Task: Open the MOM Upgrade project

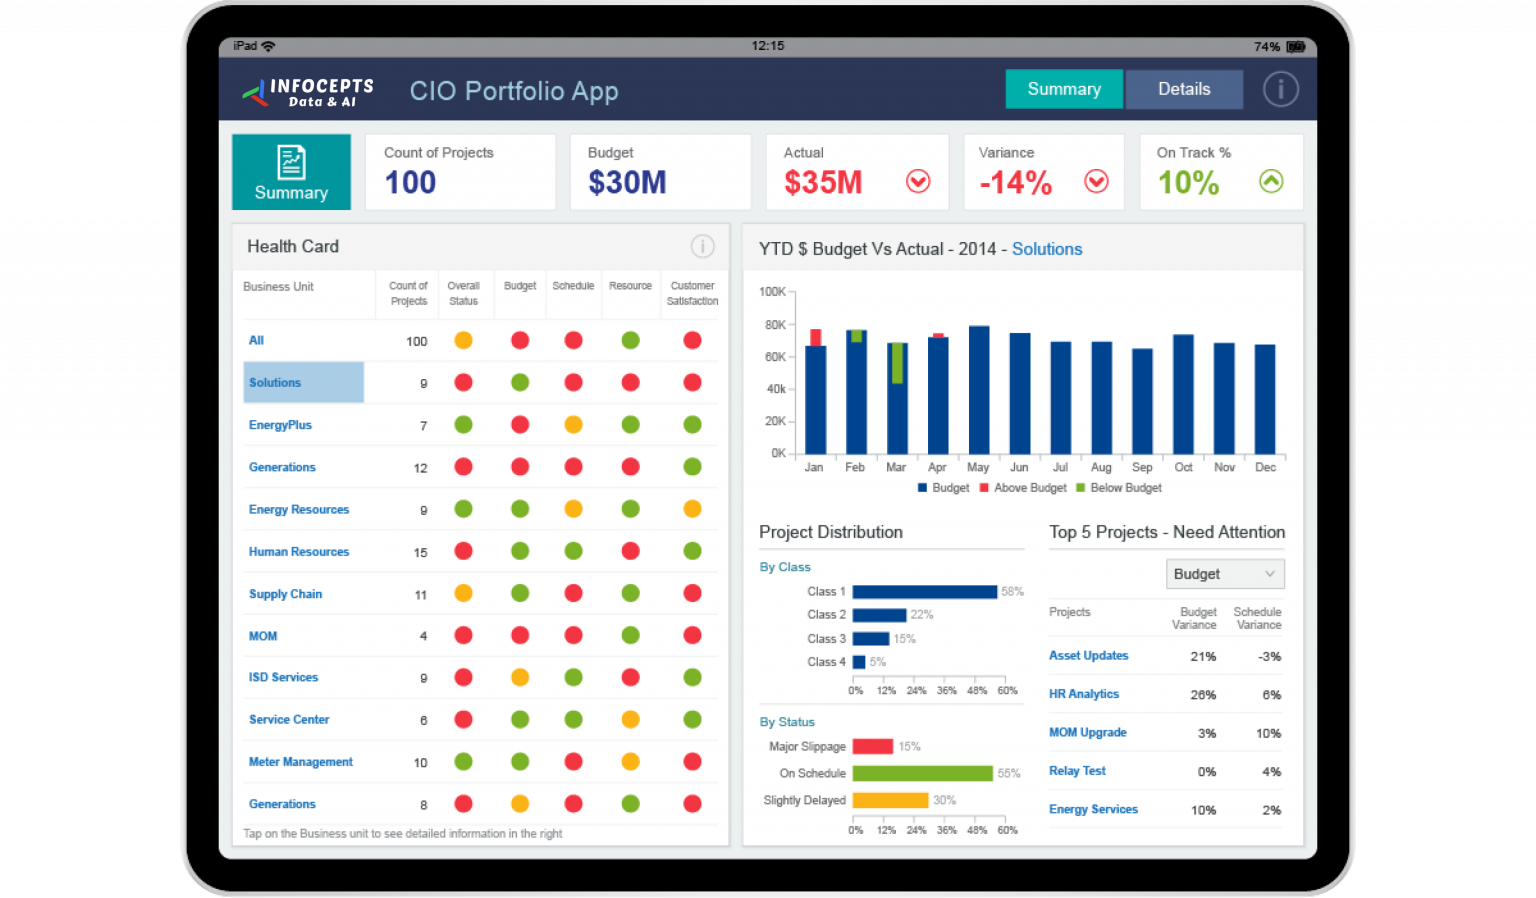Action: pos(1088,733)
